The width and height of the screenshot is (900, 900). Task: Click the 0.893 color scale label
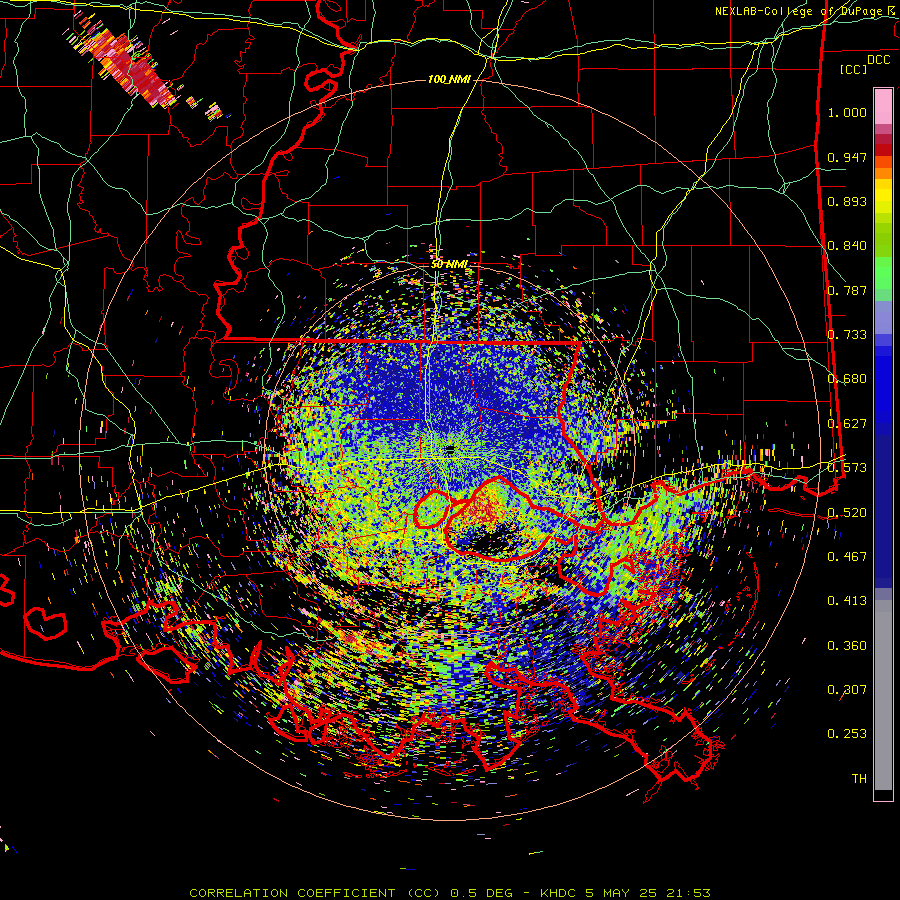click(x=847, y=201)
